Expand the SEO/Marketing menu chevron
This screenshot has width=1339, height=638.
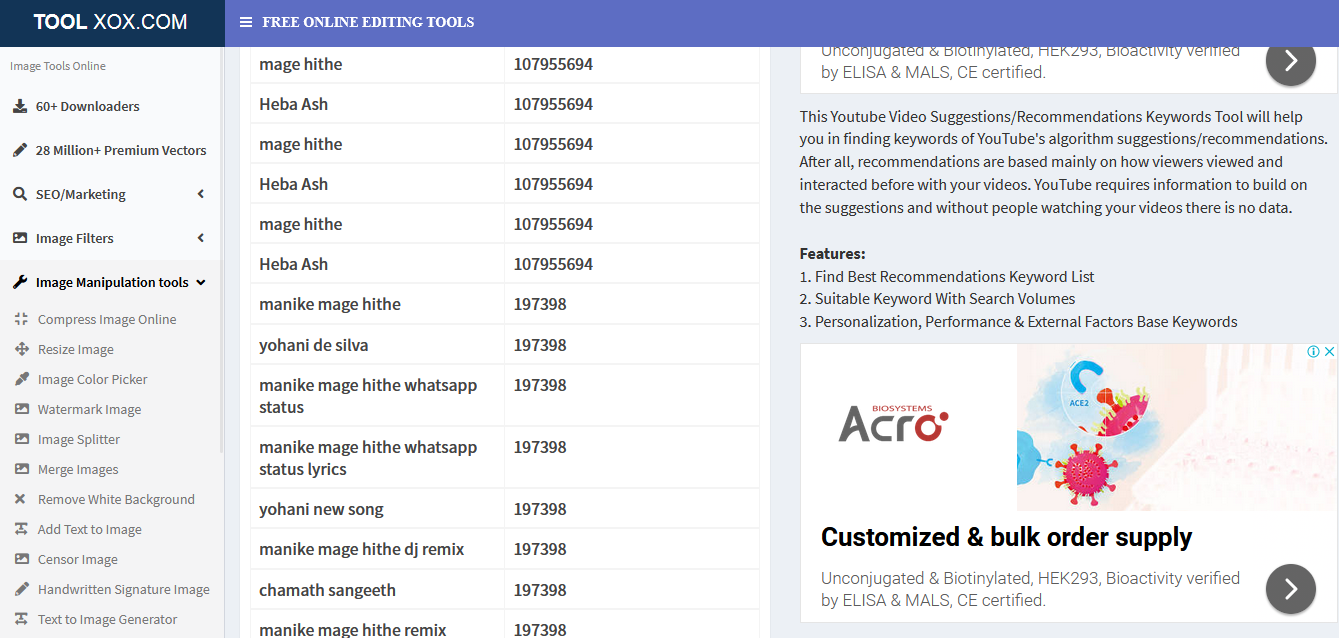coord(200,194)
